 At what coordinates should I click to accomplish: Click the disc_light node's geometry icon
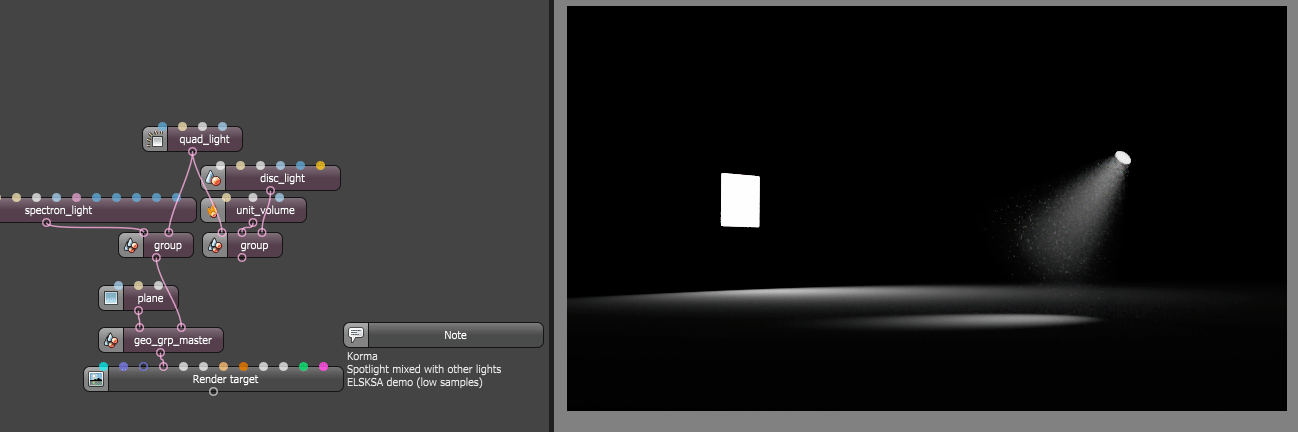(213, 178)
